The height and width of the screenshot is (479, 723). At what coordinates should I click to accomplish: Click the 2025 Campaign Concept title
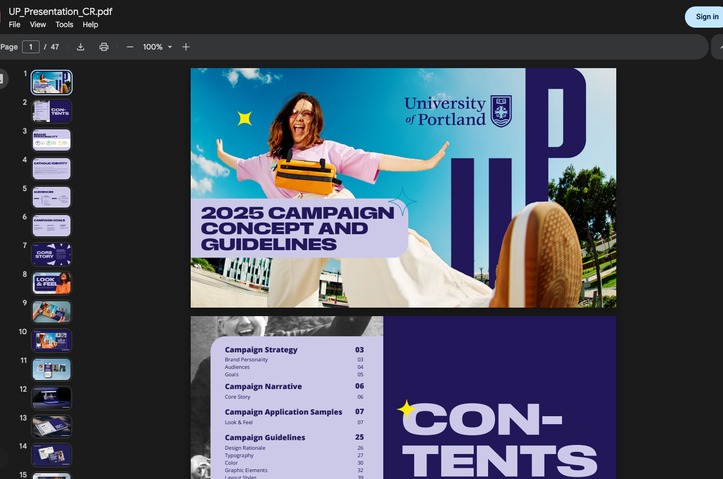point(297,228)
